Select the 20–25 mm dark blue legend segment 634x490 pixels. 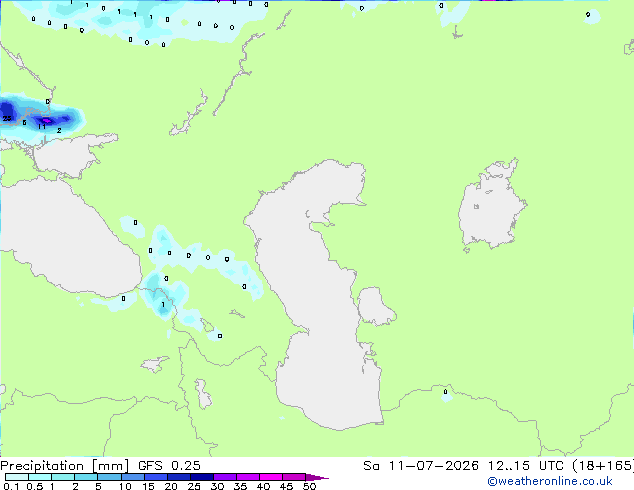(x=178, y=477)
